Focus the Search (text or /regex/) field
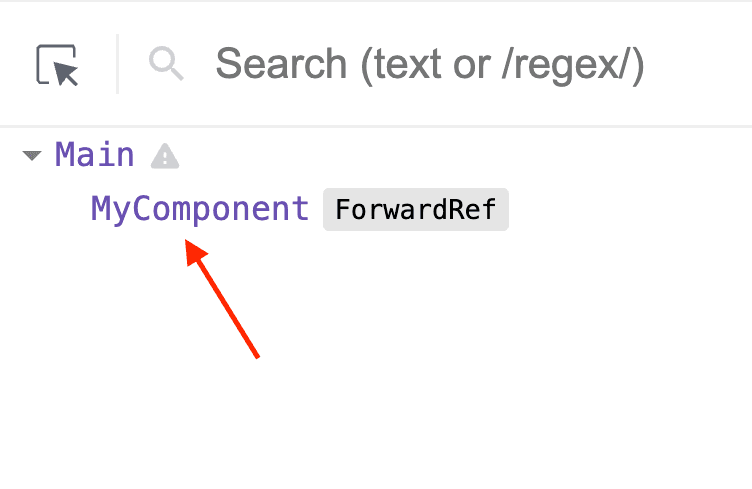752x489 pixels. pos(430,65)
